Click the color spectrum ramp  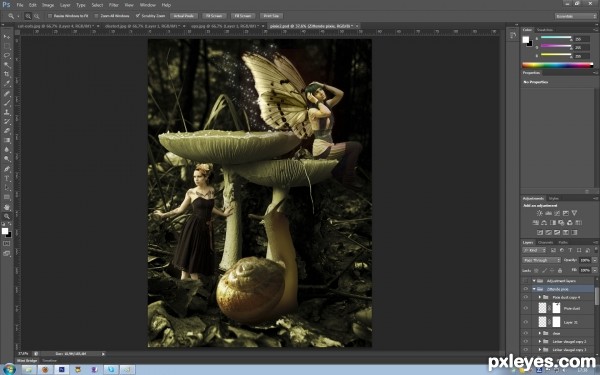pos(558,65)
